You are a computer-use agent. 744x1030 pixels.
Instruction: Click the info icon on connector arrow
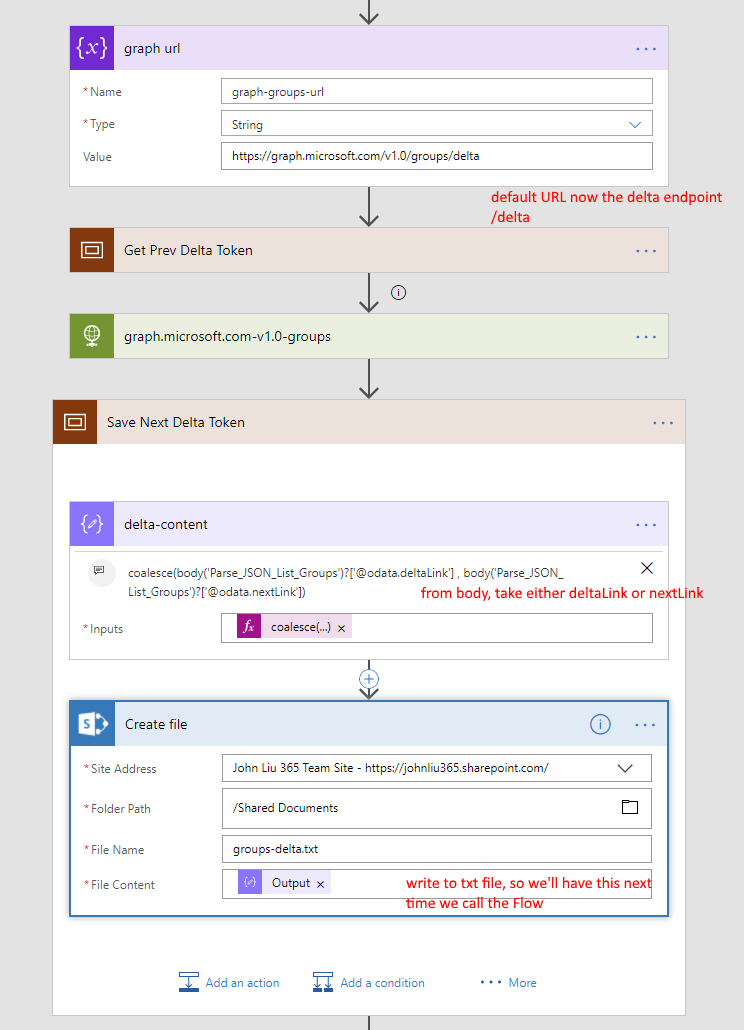pos(398,293)
